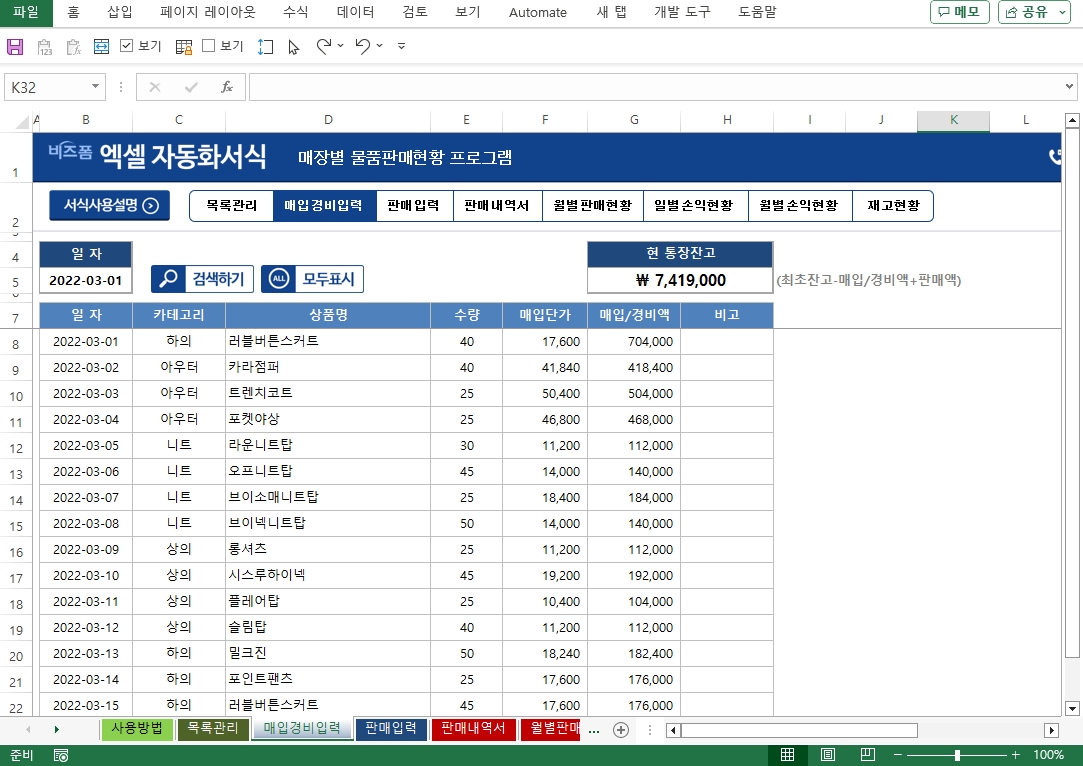Select the date cell showing 2022-03-01 under 일 자
This screenshot has height=766, width=1083.
point(85,281)
